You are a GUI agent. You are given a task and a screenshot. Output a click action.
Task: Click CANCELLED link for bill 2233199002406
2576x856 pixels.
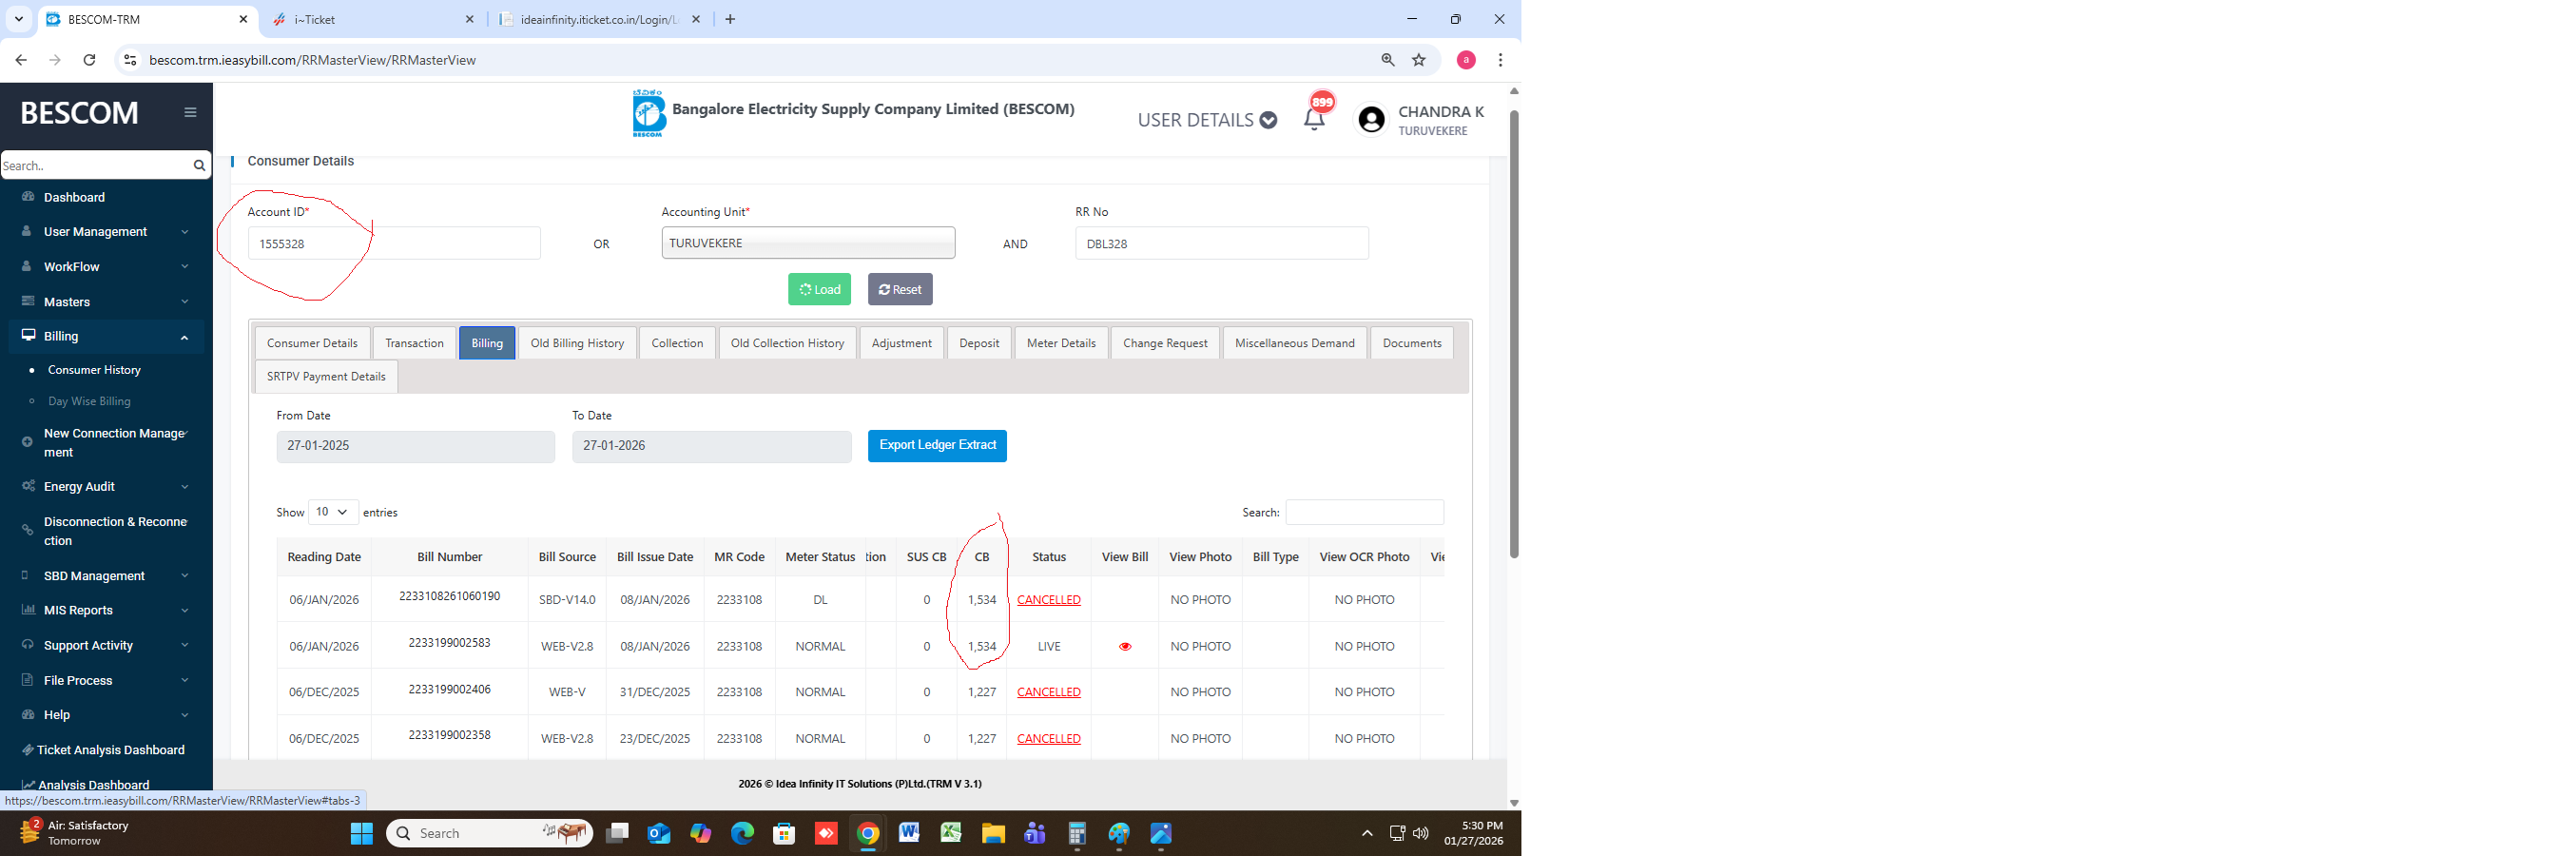1048,692
